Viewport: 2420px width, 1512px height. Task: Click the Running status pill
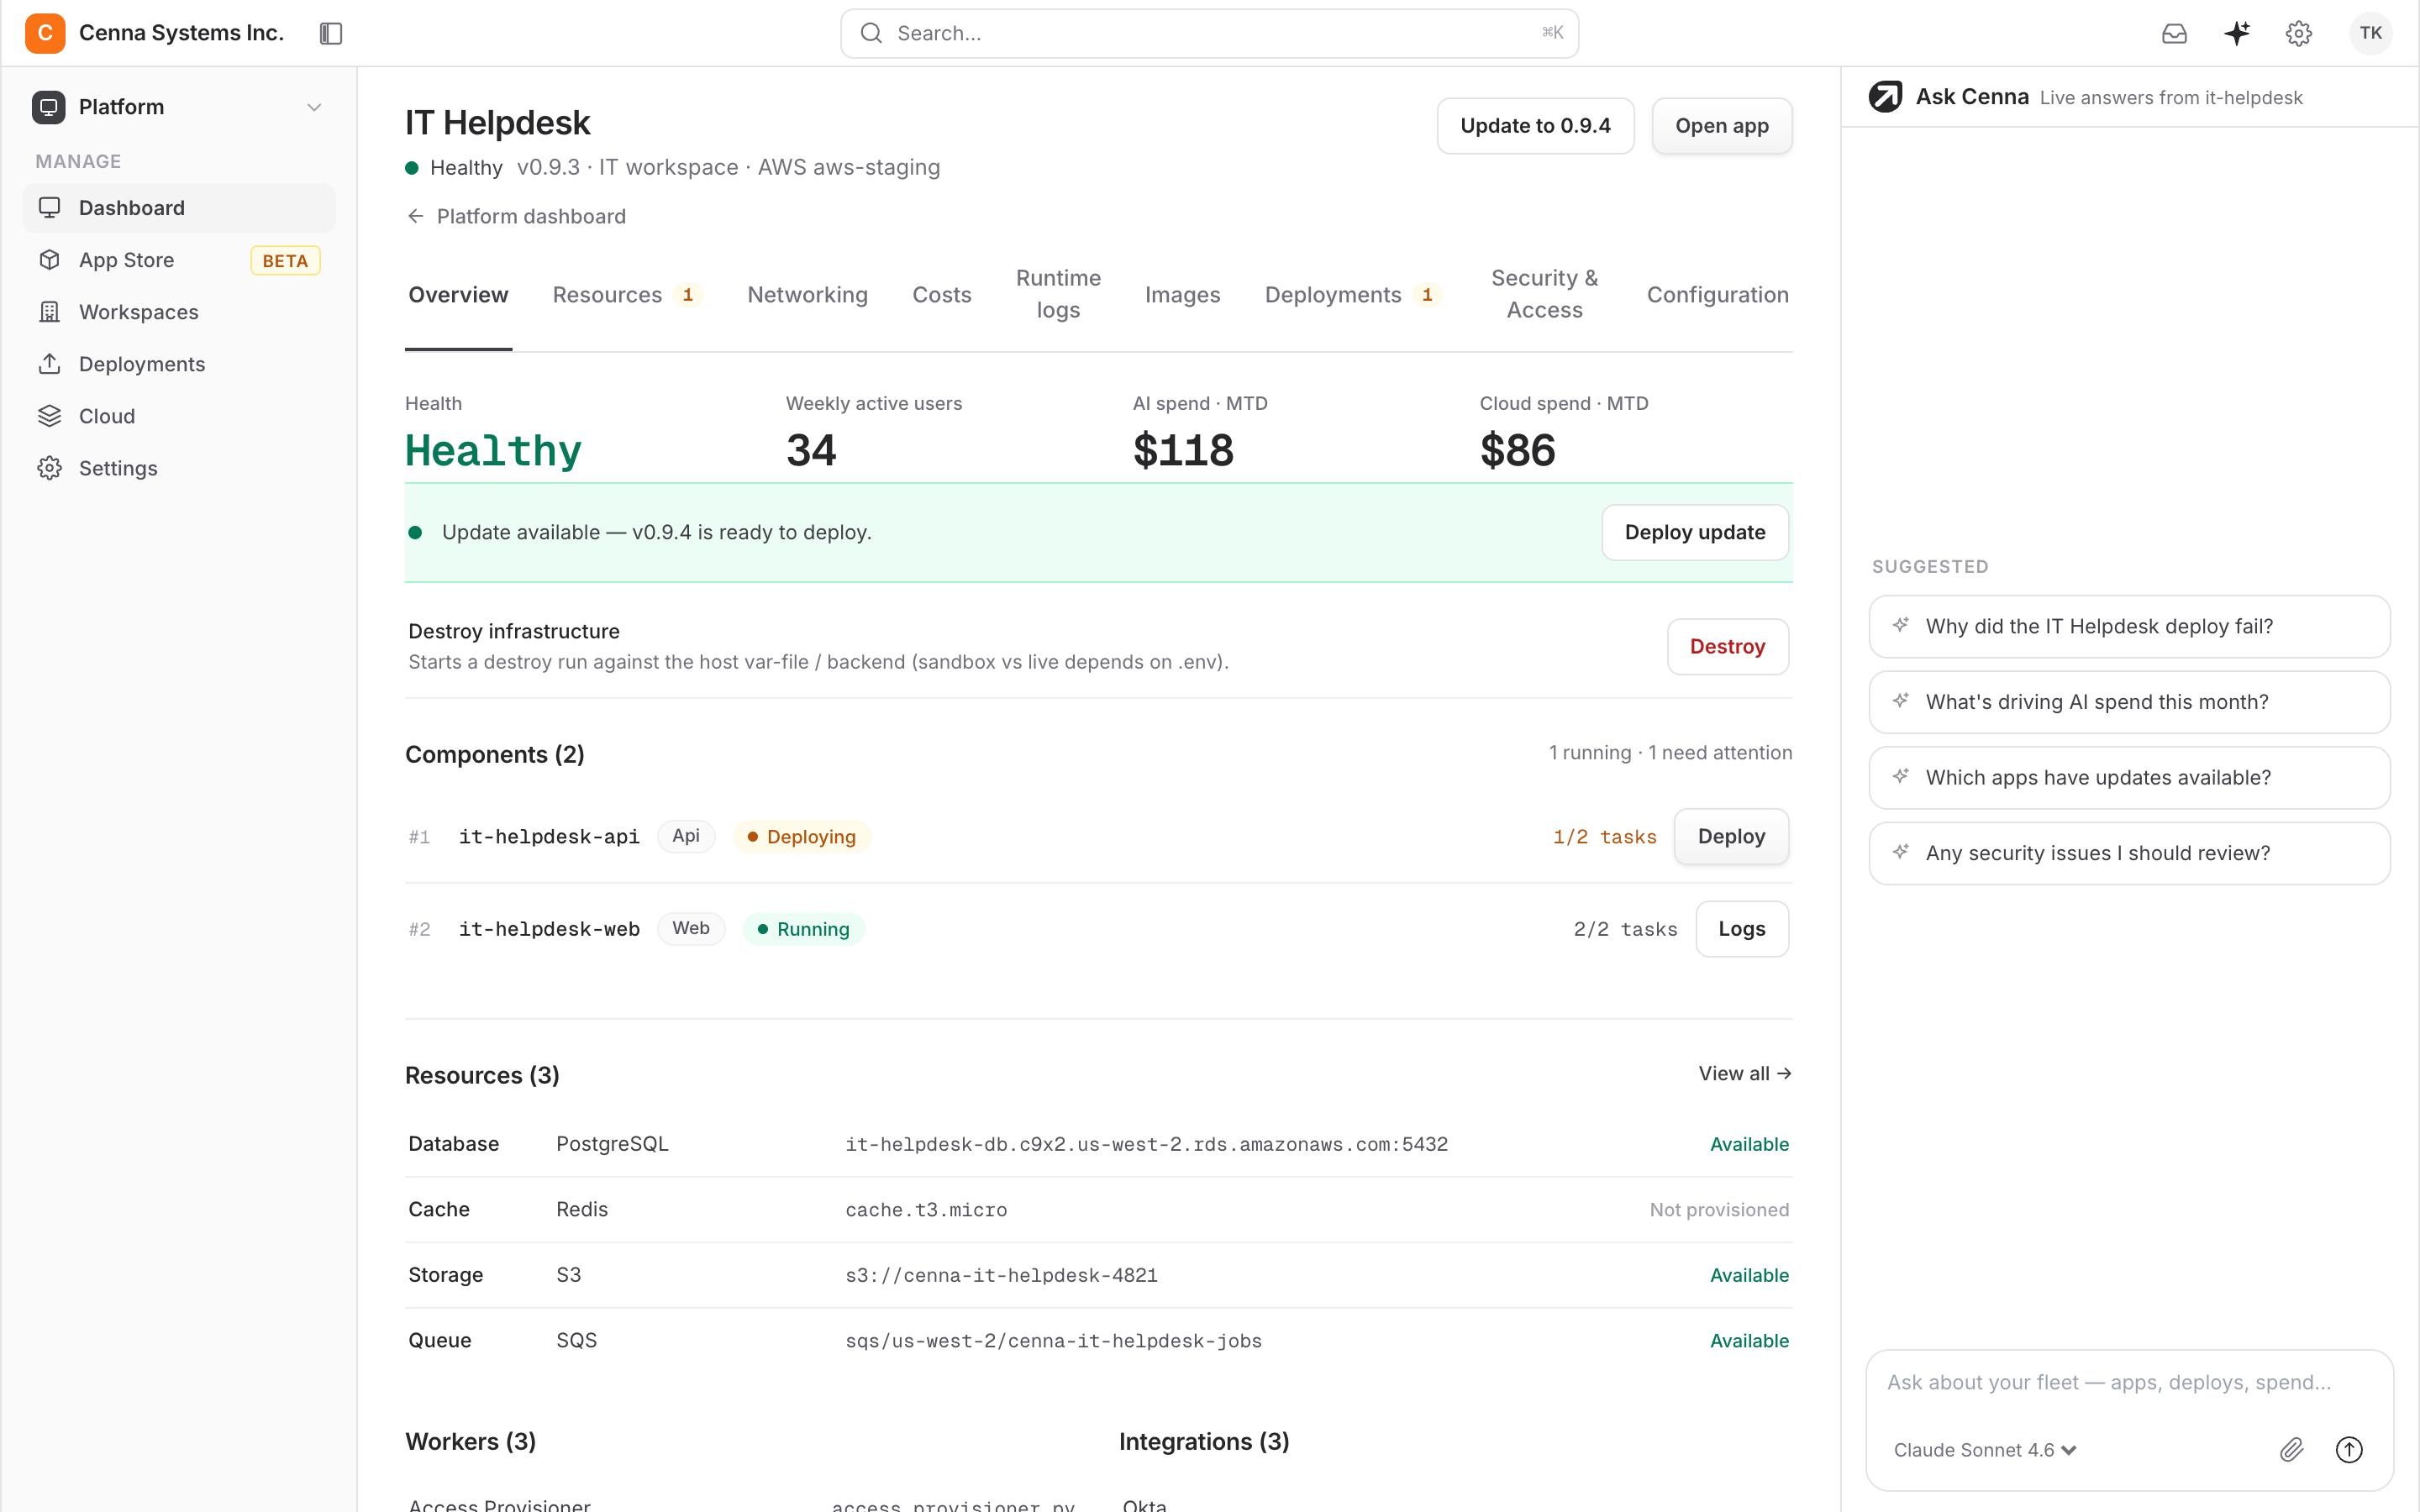coord(803,929)
